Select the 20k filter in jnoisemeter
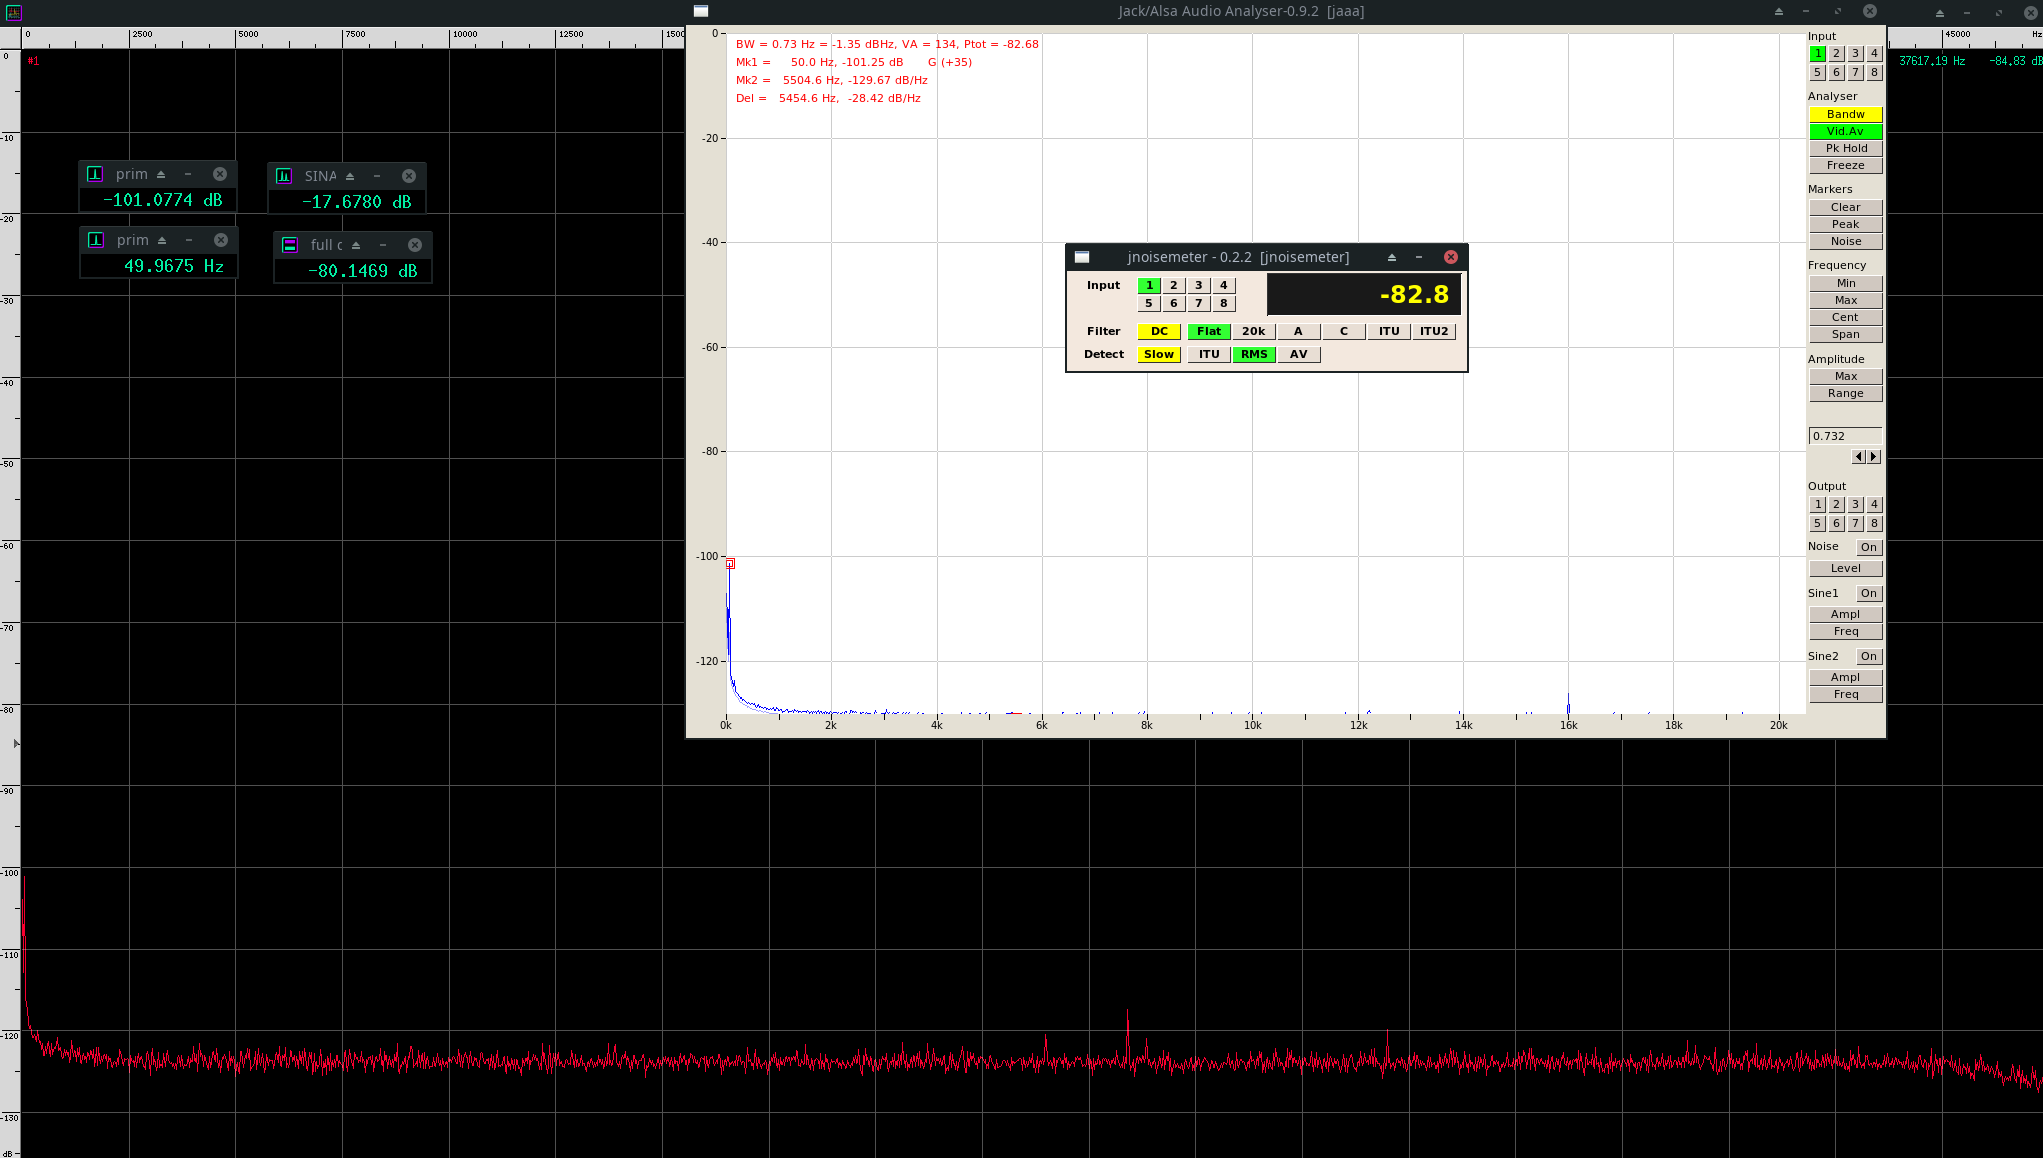The width and height of the screenshot is (2043, 1158). (x=1254, y=331)
